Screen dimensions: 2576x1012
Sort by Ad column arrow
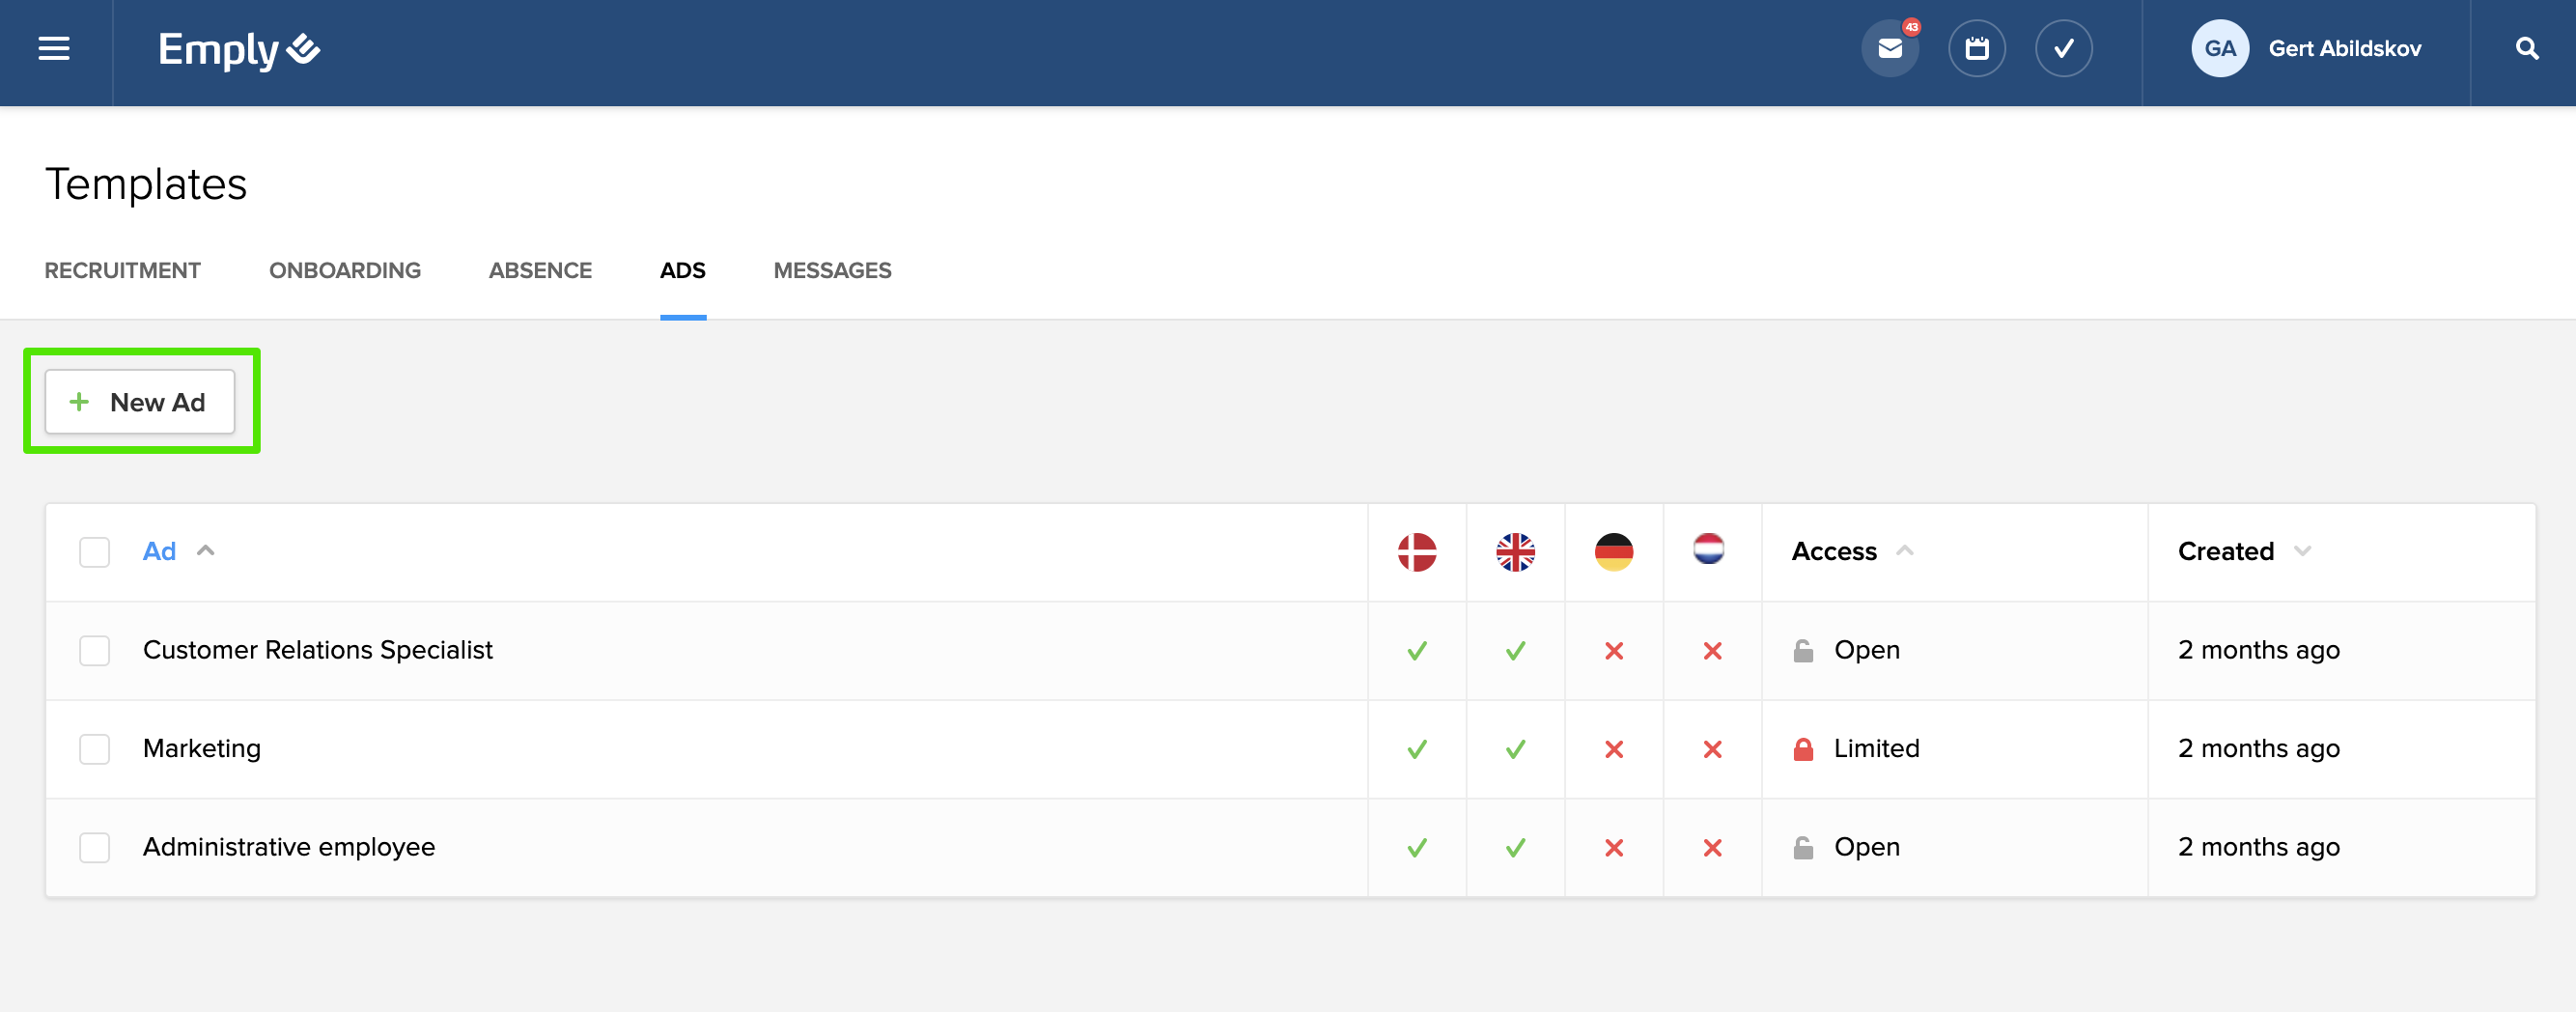click(x=206, y=551)
